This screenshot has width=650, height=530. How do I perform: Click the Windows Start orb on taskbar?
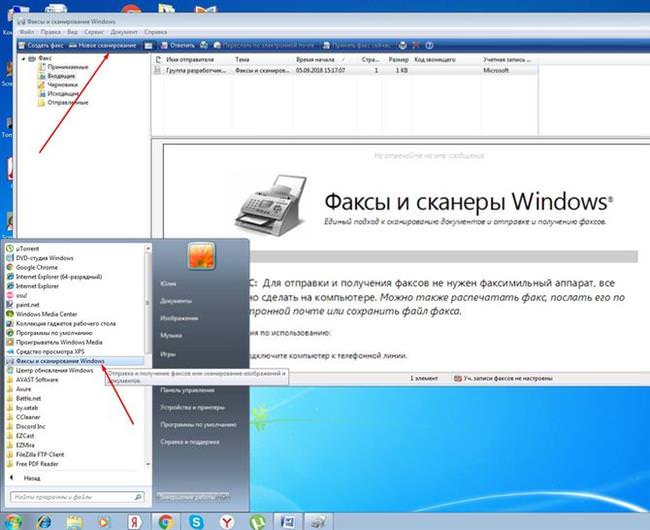point(12,522)
